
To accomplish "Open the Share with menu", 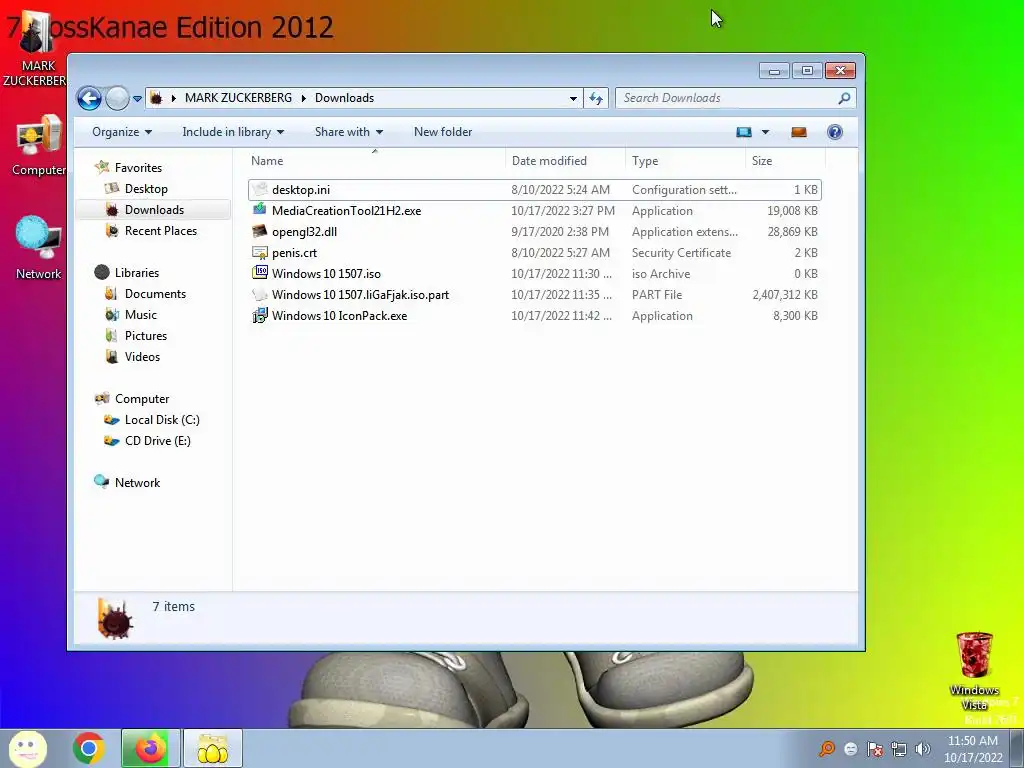I will (349, 132).
